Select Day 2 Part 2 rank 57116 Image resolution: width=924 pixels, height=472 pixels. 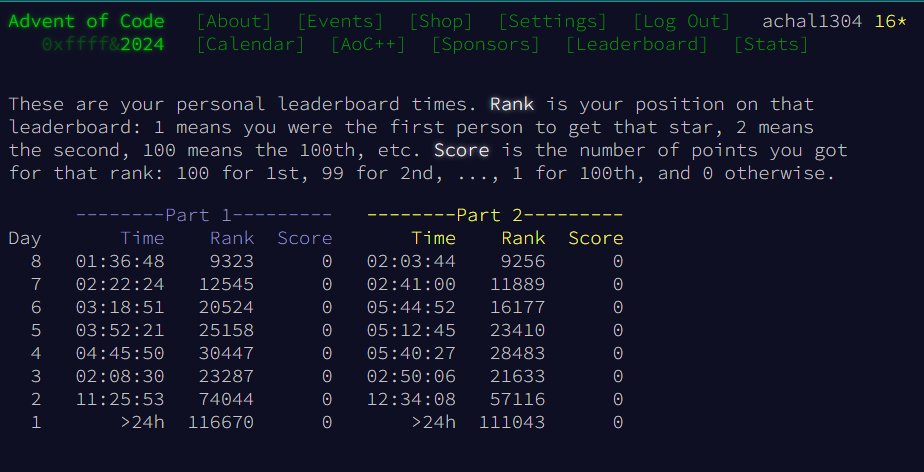point(517,399)
